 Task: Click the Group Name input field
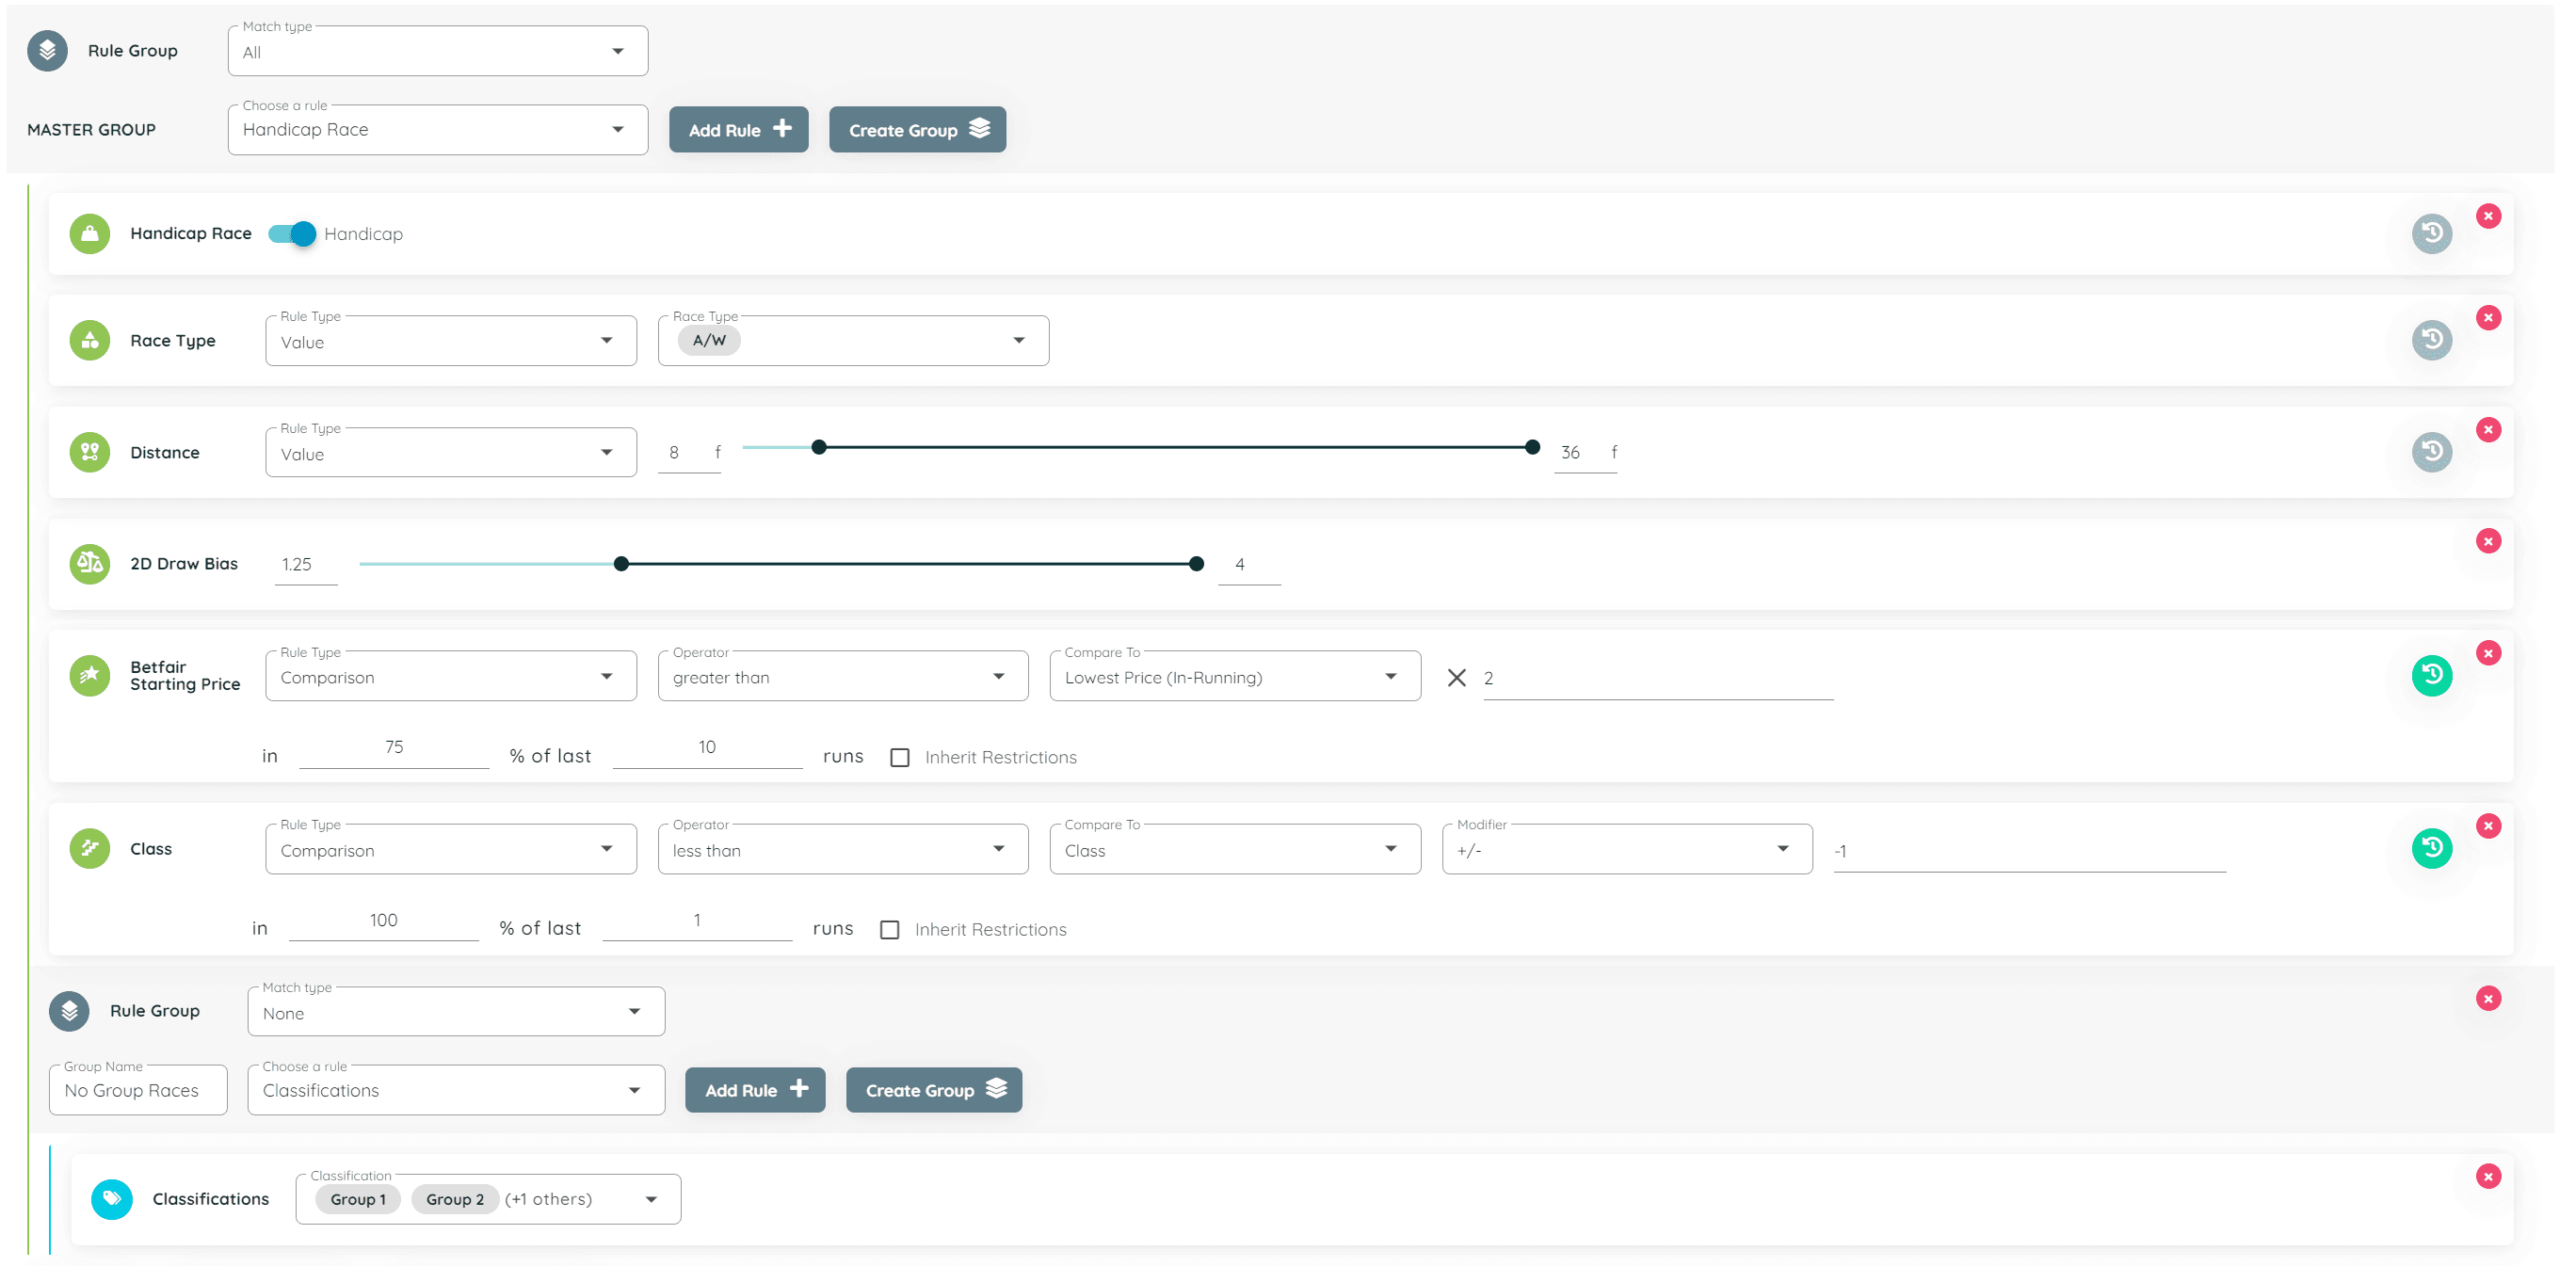pos(138,1090)
